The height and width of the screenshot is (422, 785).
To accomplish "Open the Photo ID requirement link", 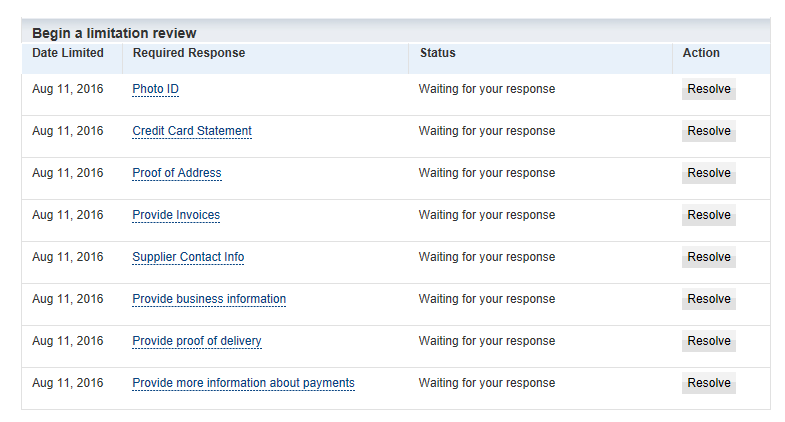I will click(x=155, y=89).
